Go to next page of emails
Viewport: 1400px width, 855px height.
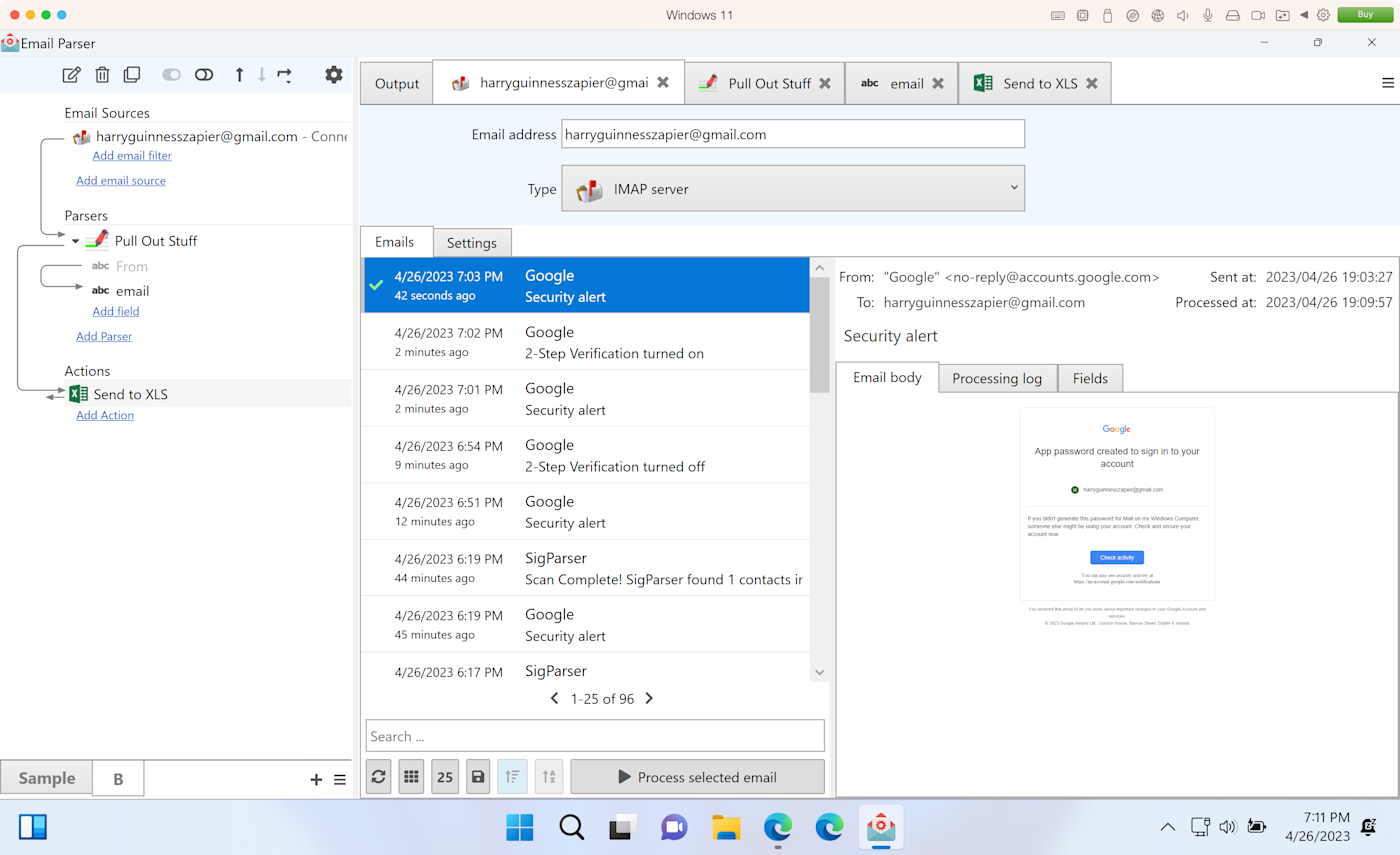[649, 699]
